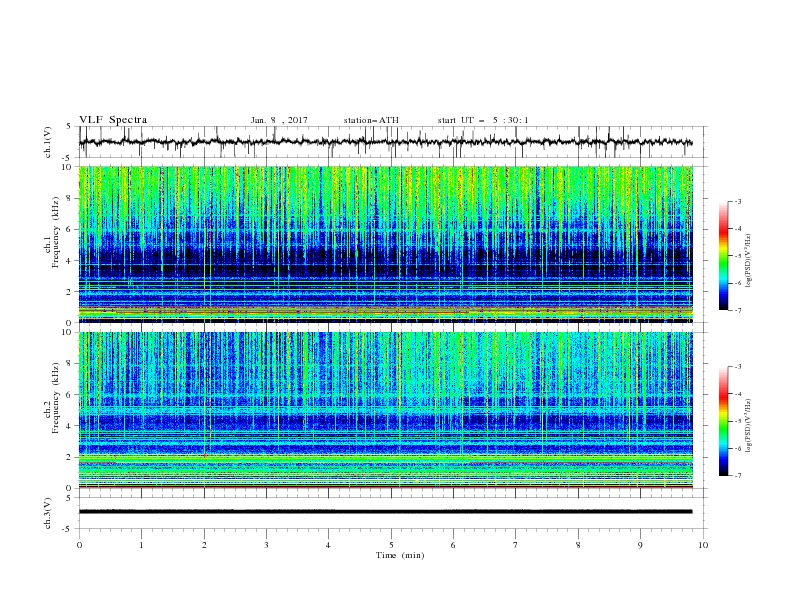Pick the ch.2 PSD color scale bar
This screenshot has height=612, width=792.
[723, 421]
